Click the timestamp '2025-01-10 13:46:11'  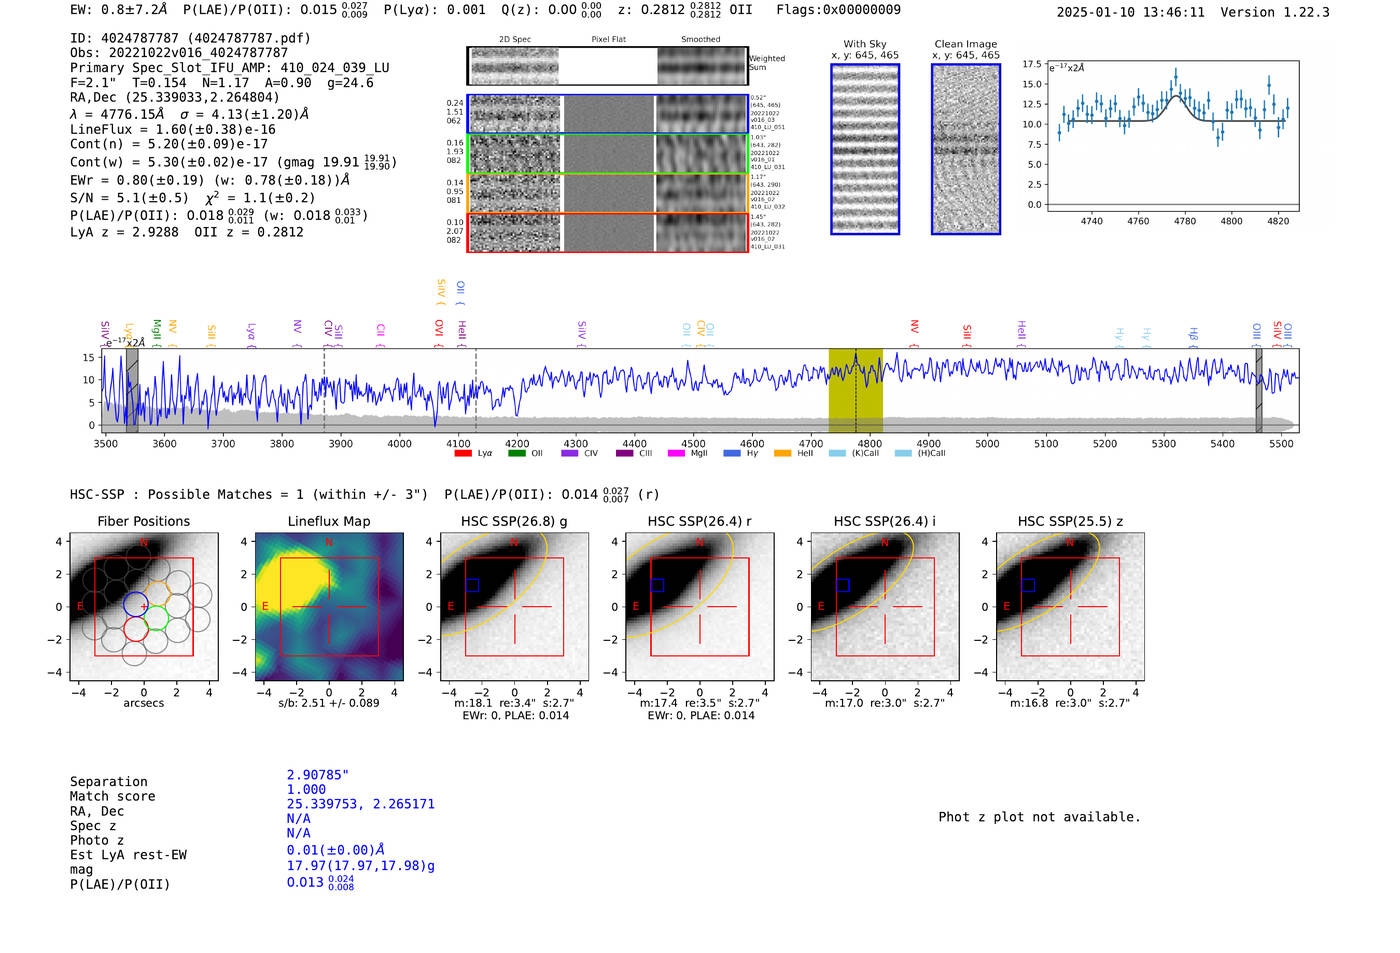1131,12
